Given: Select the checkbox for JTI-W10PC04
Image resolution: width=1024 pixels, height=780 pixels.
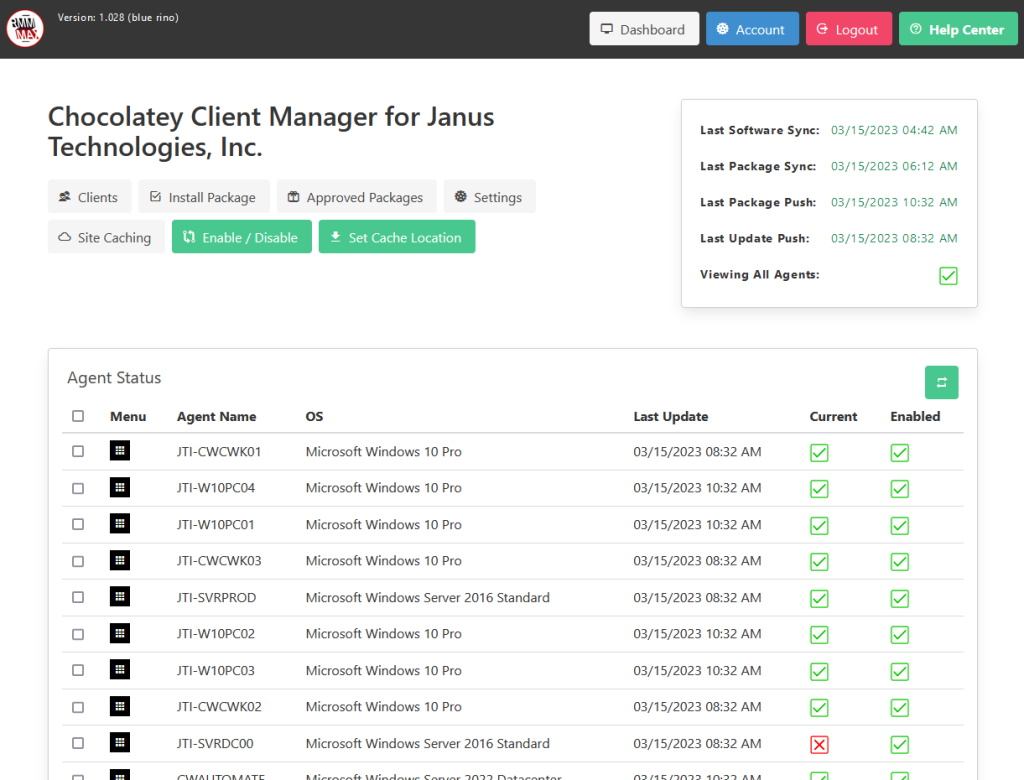Looking at the screenshot, I should tap(78, 488).
